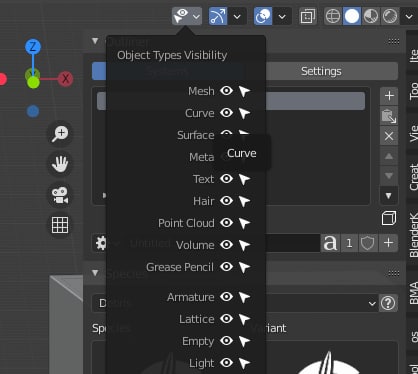Open the list specials dropdown triangle
Screen dimensions: 418x374
tap(389, 196)
